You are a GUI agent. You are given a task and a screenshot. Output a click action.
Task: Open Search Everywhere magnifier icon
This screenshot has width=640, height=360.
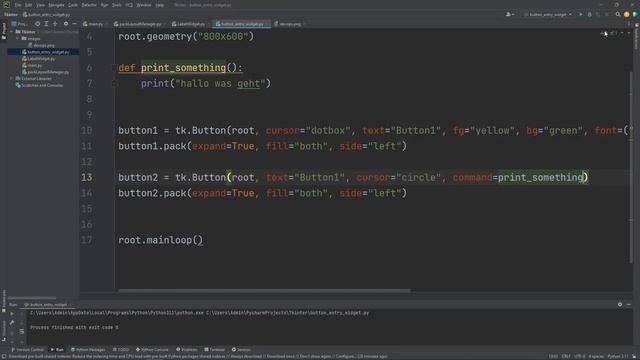[618, 14]
